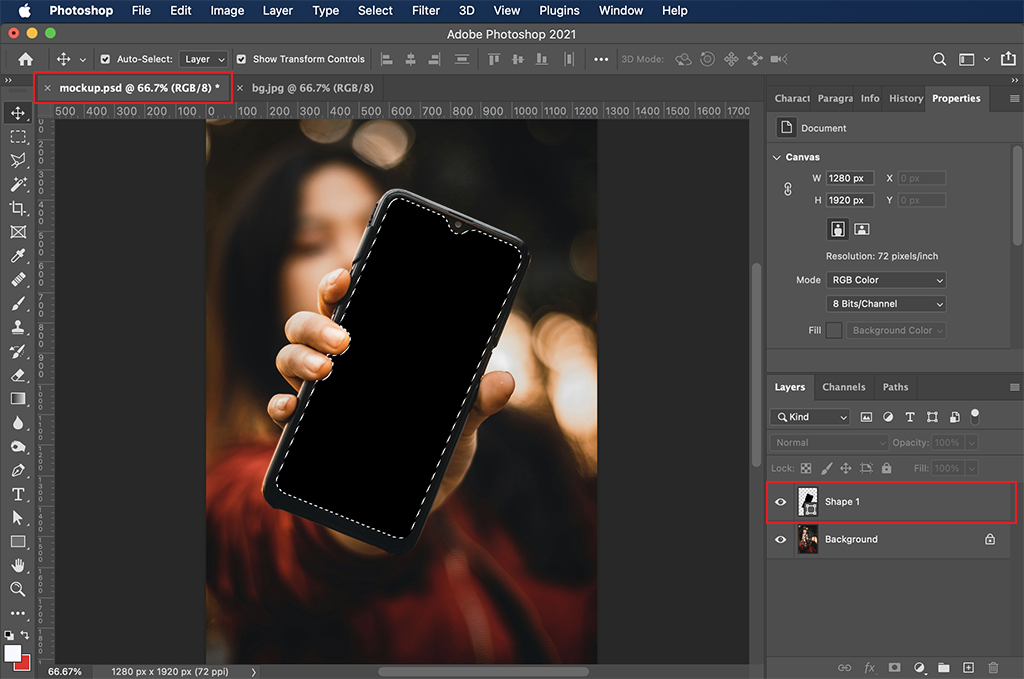Viewport: 1024px width, 679px height.
Task: Select the Zoom tool in toolbar
Action: (18, 589)
